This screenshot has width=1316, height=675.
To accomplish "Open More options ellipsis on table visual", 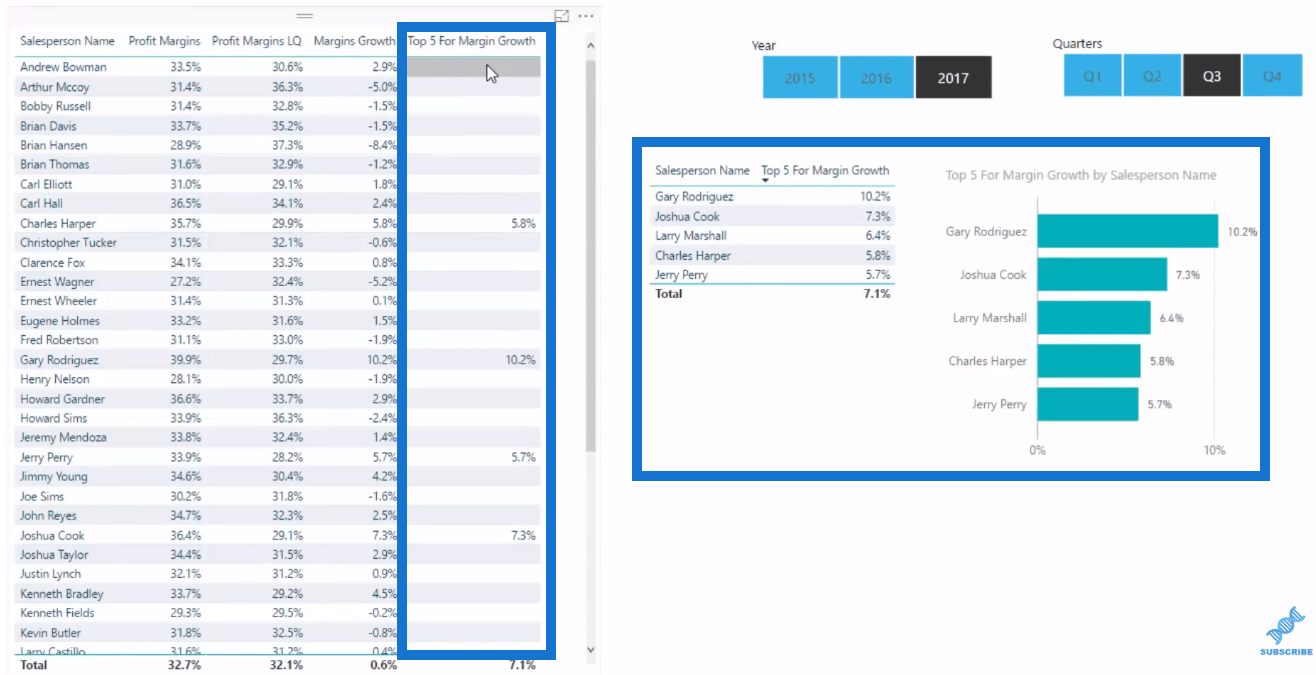I will [586, 16].
